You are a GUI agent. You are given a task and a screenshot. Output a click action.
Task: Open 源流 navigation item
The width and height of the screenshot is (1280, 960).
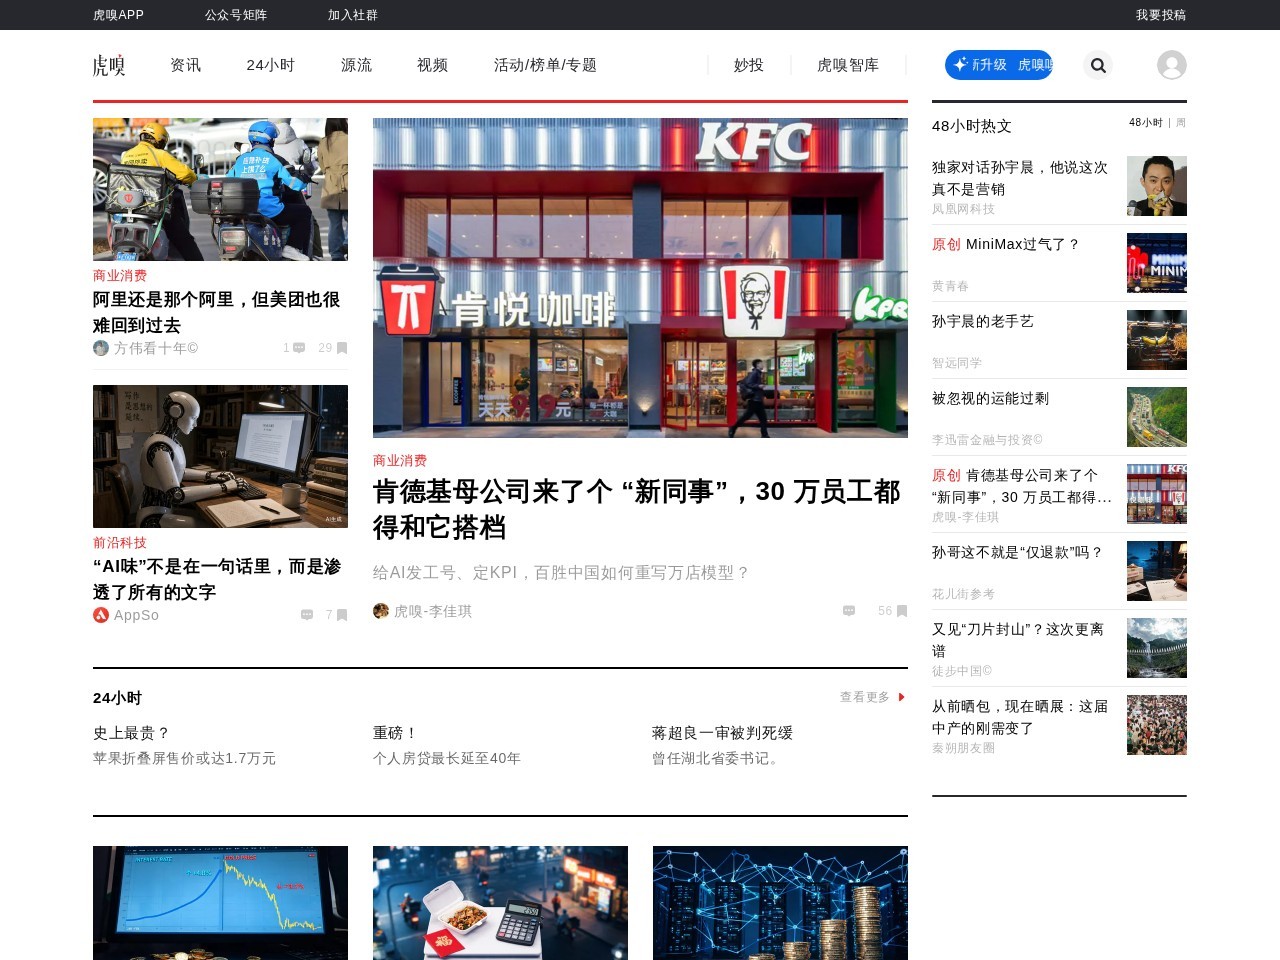pos(357,65)
